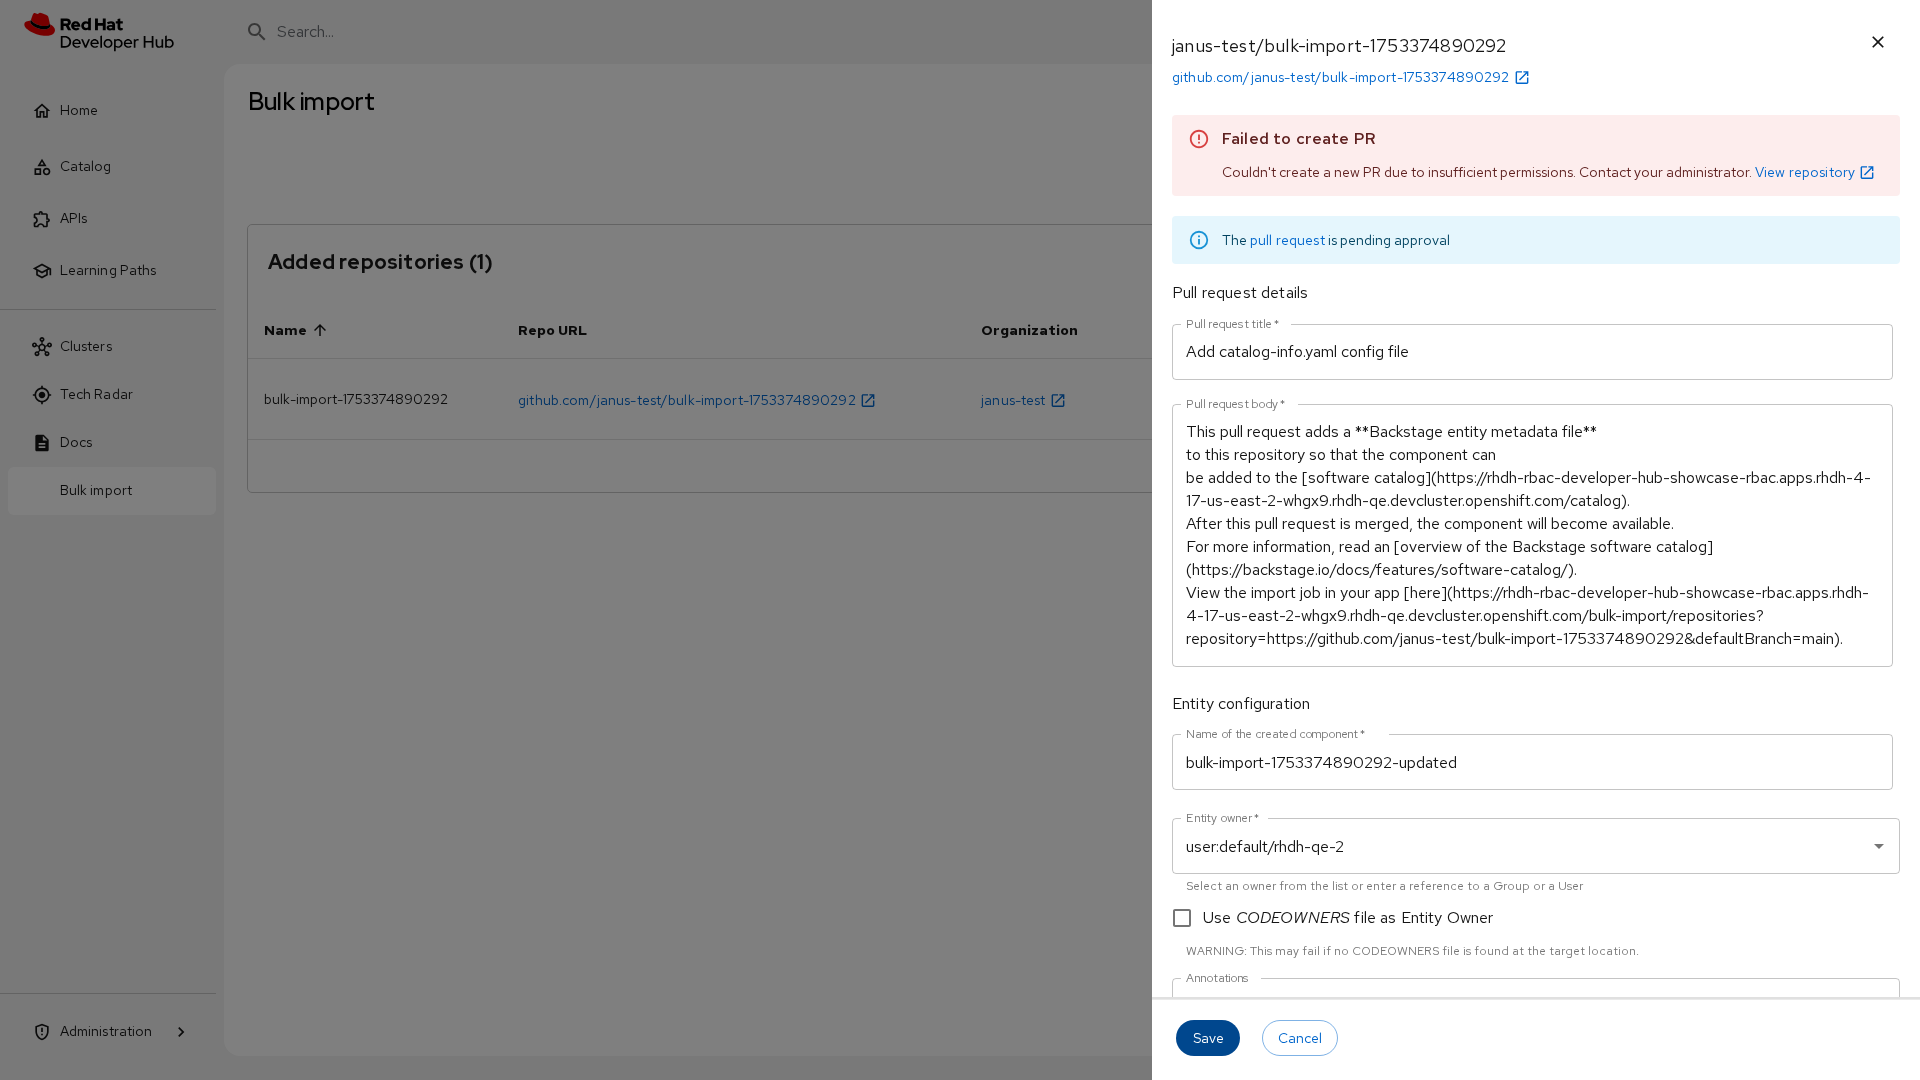Go to Learning Paths in sidebar
Screen dimensions: 1920x1080
(108, 271)
